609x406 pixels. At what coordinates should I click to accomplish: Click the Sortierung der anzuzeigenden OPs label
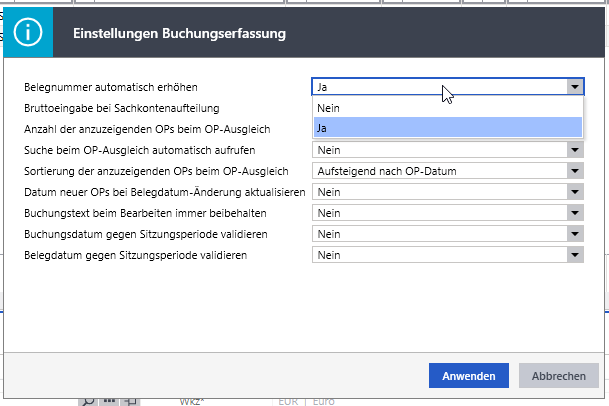[156, 171]
